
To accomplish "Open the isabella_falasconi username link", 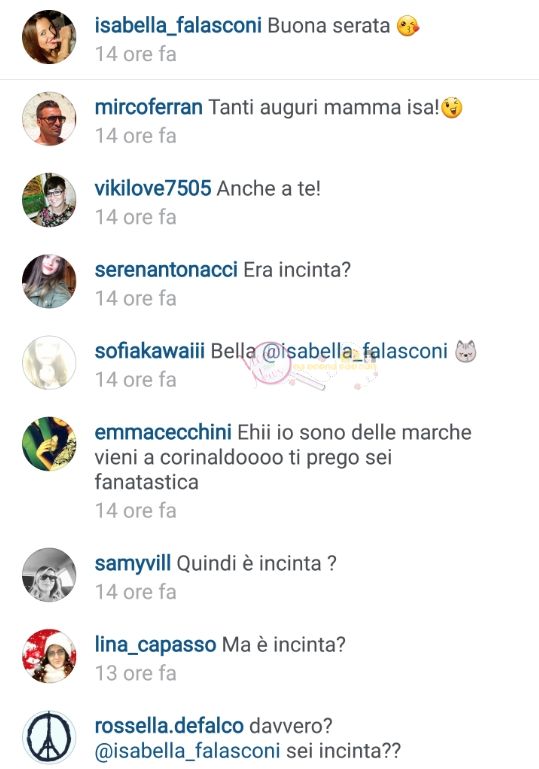I will pos(178,26).
